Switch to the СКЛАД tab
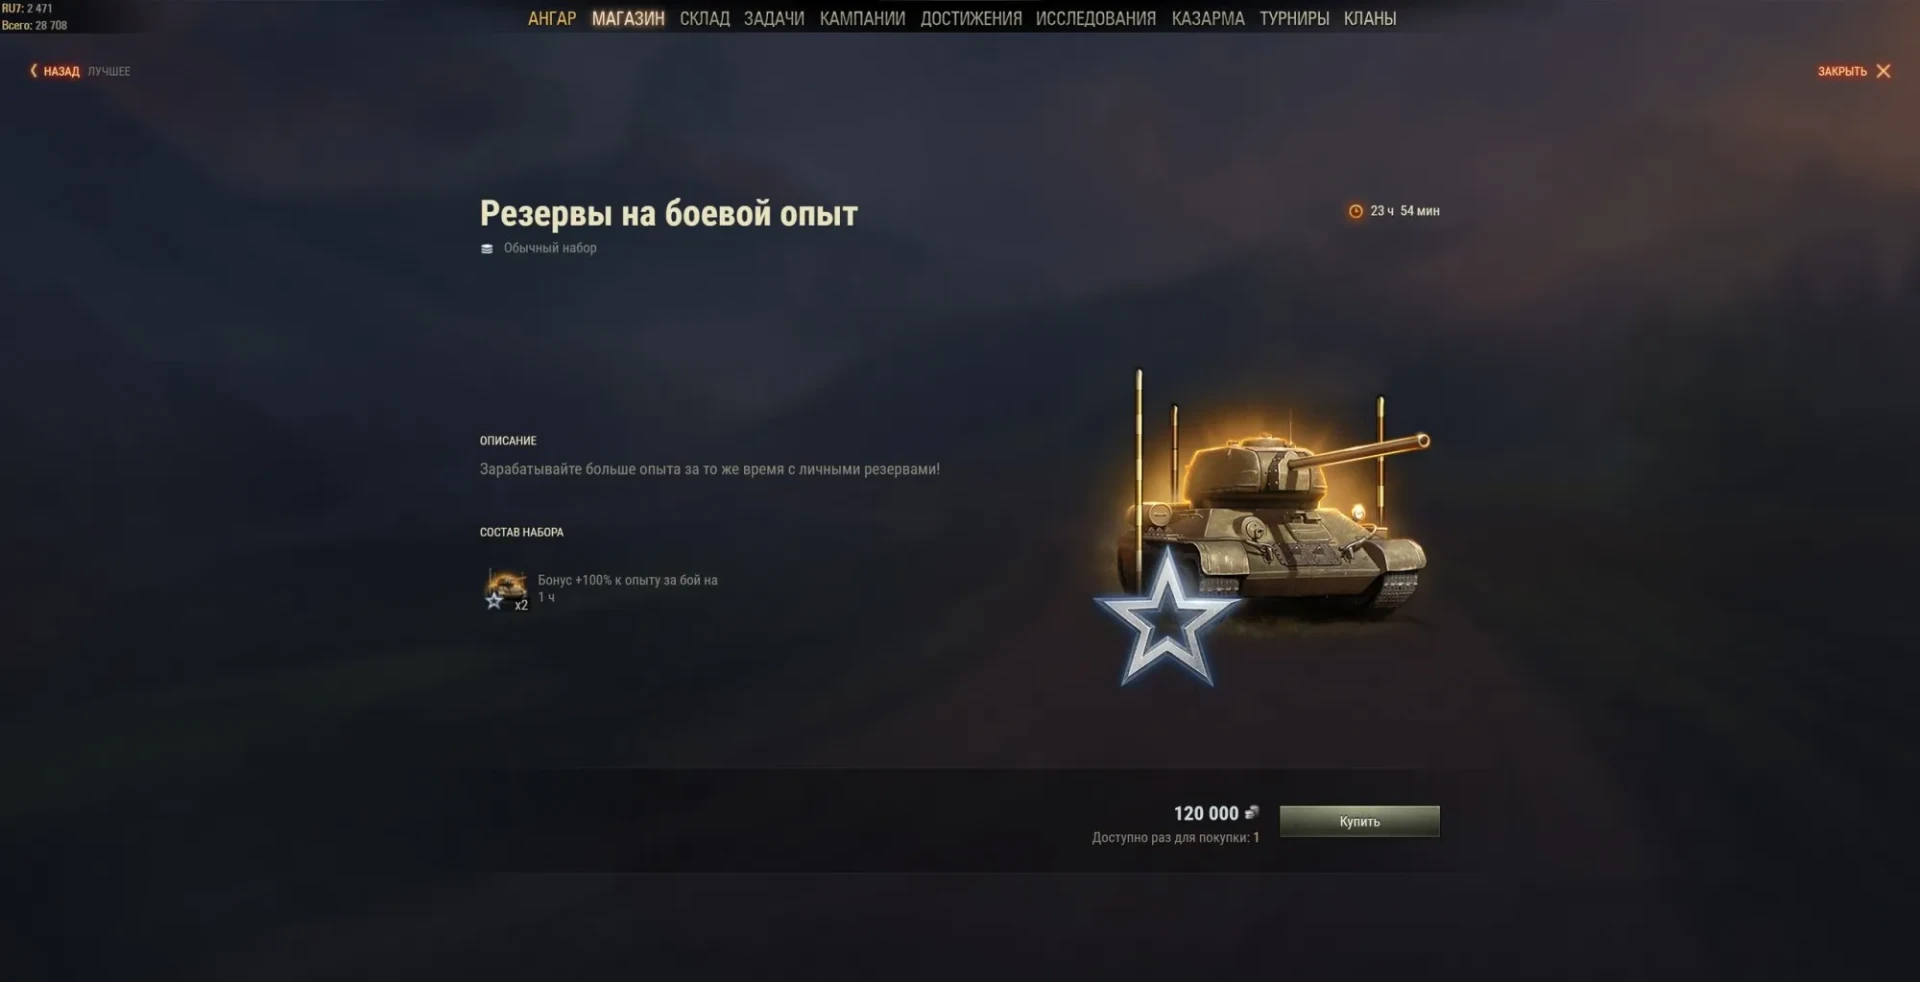This screenshot has width=1920, height=982. point(705,18)
